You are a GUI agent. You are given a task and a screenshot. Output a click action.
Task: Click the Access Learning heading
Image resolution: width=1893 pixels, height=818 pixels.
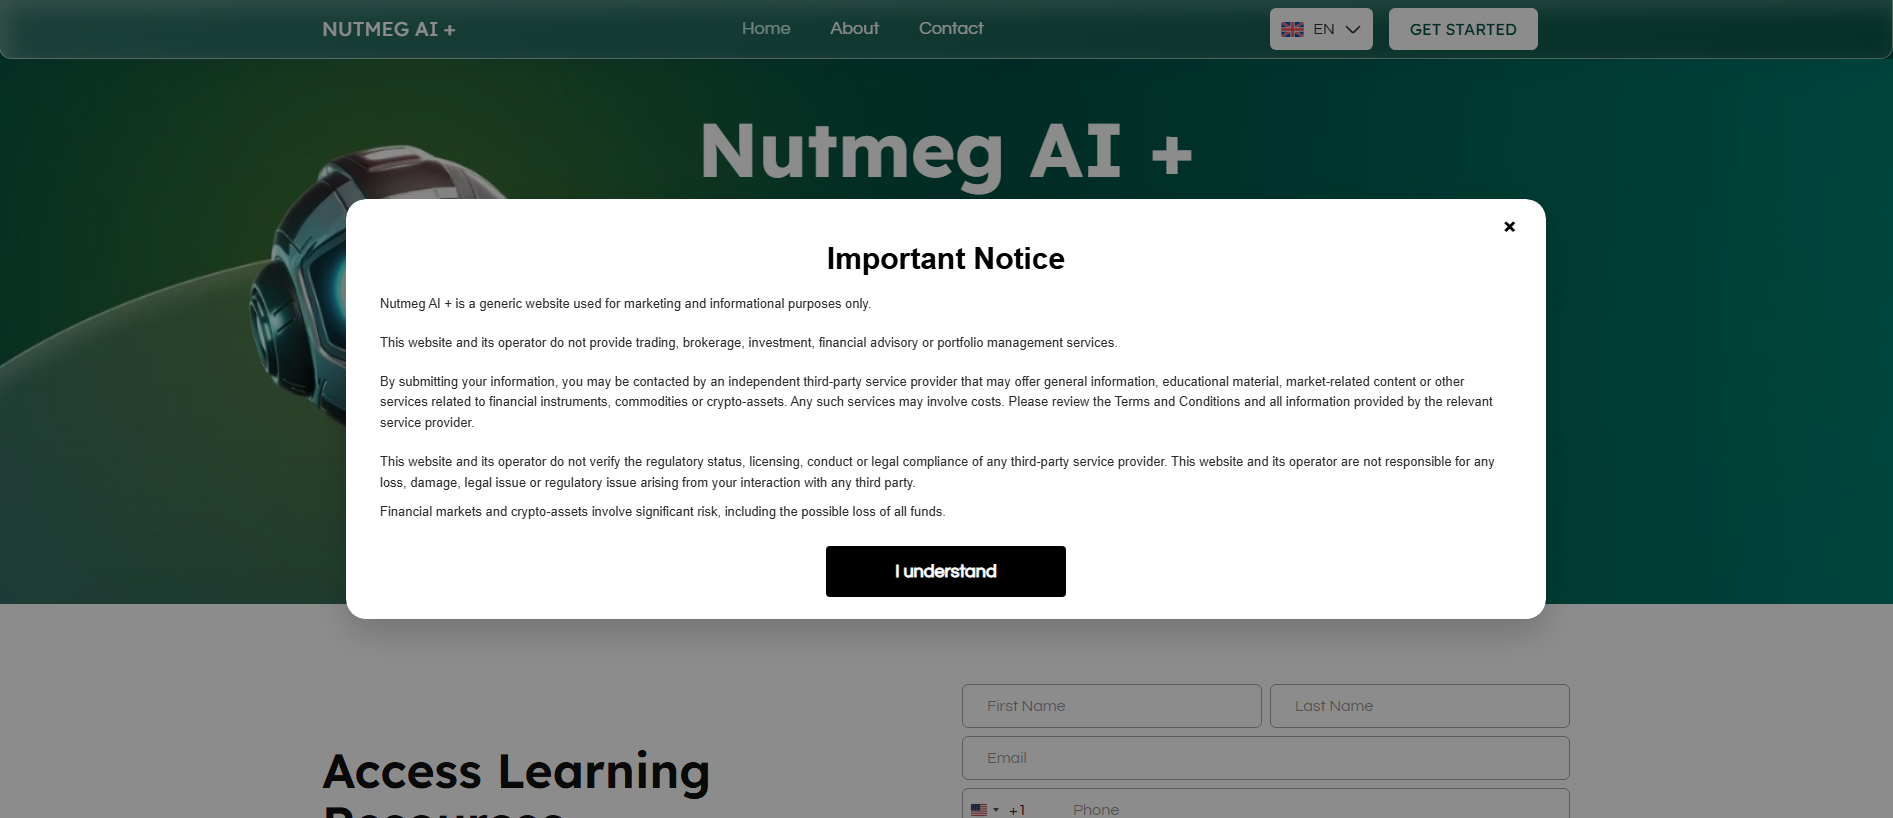click(x=516, y=772)
